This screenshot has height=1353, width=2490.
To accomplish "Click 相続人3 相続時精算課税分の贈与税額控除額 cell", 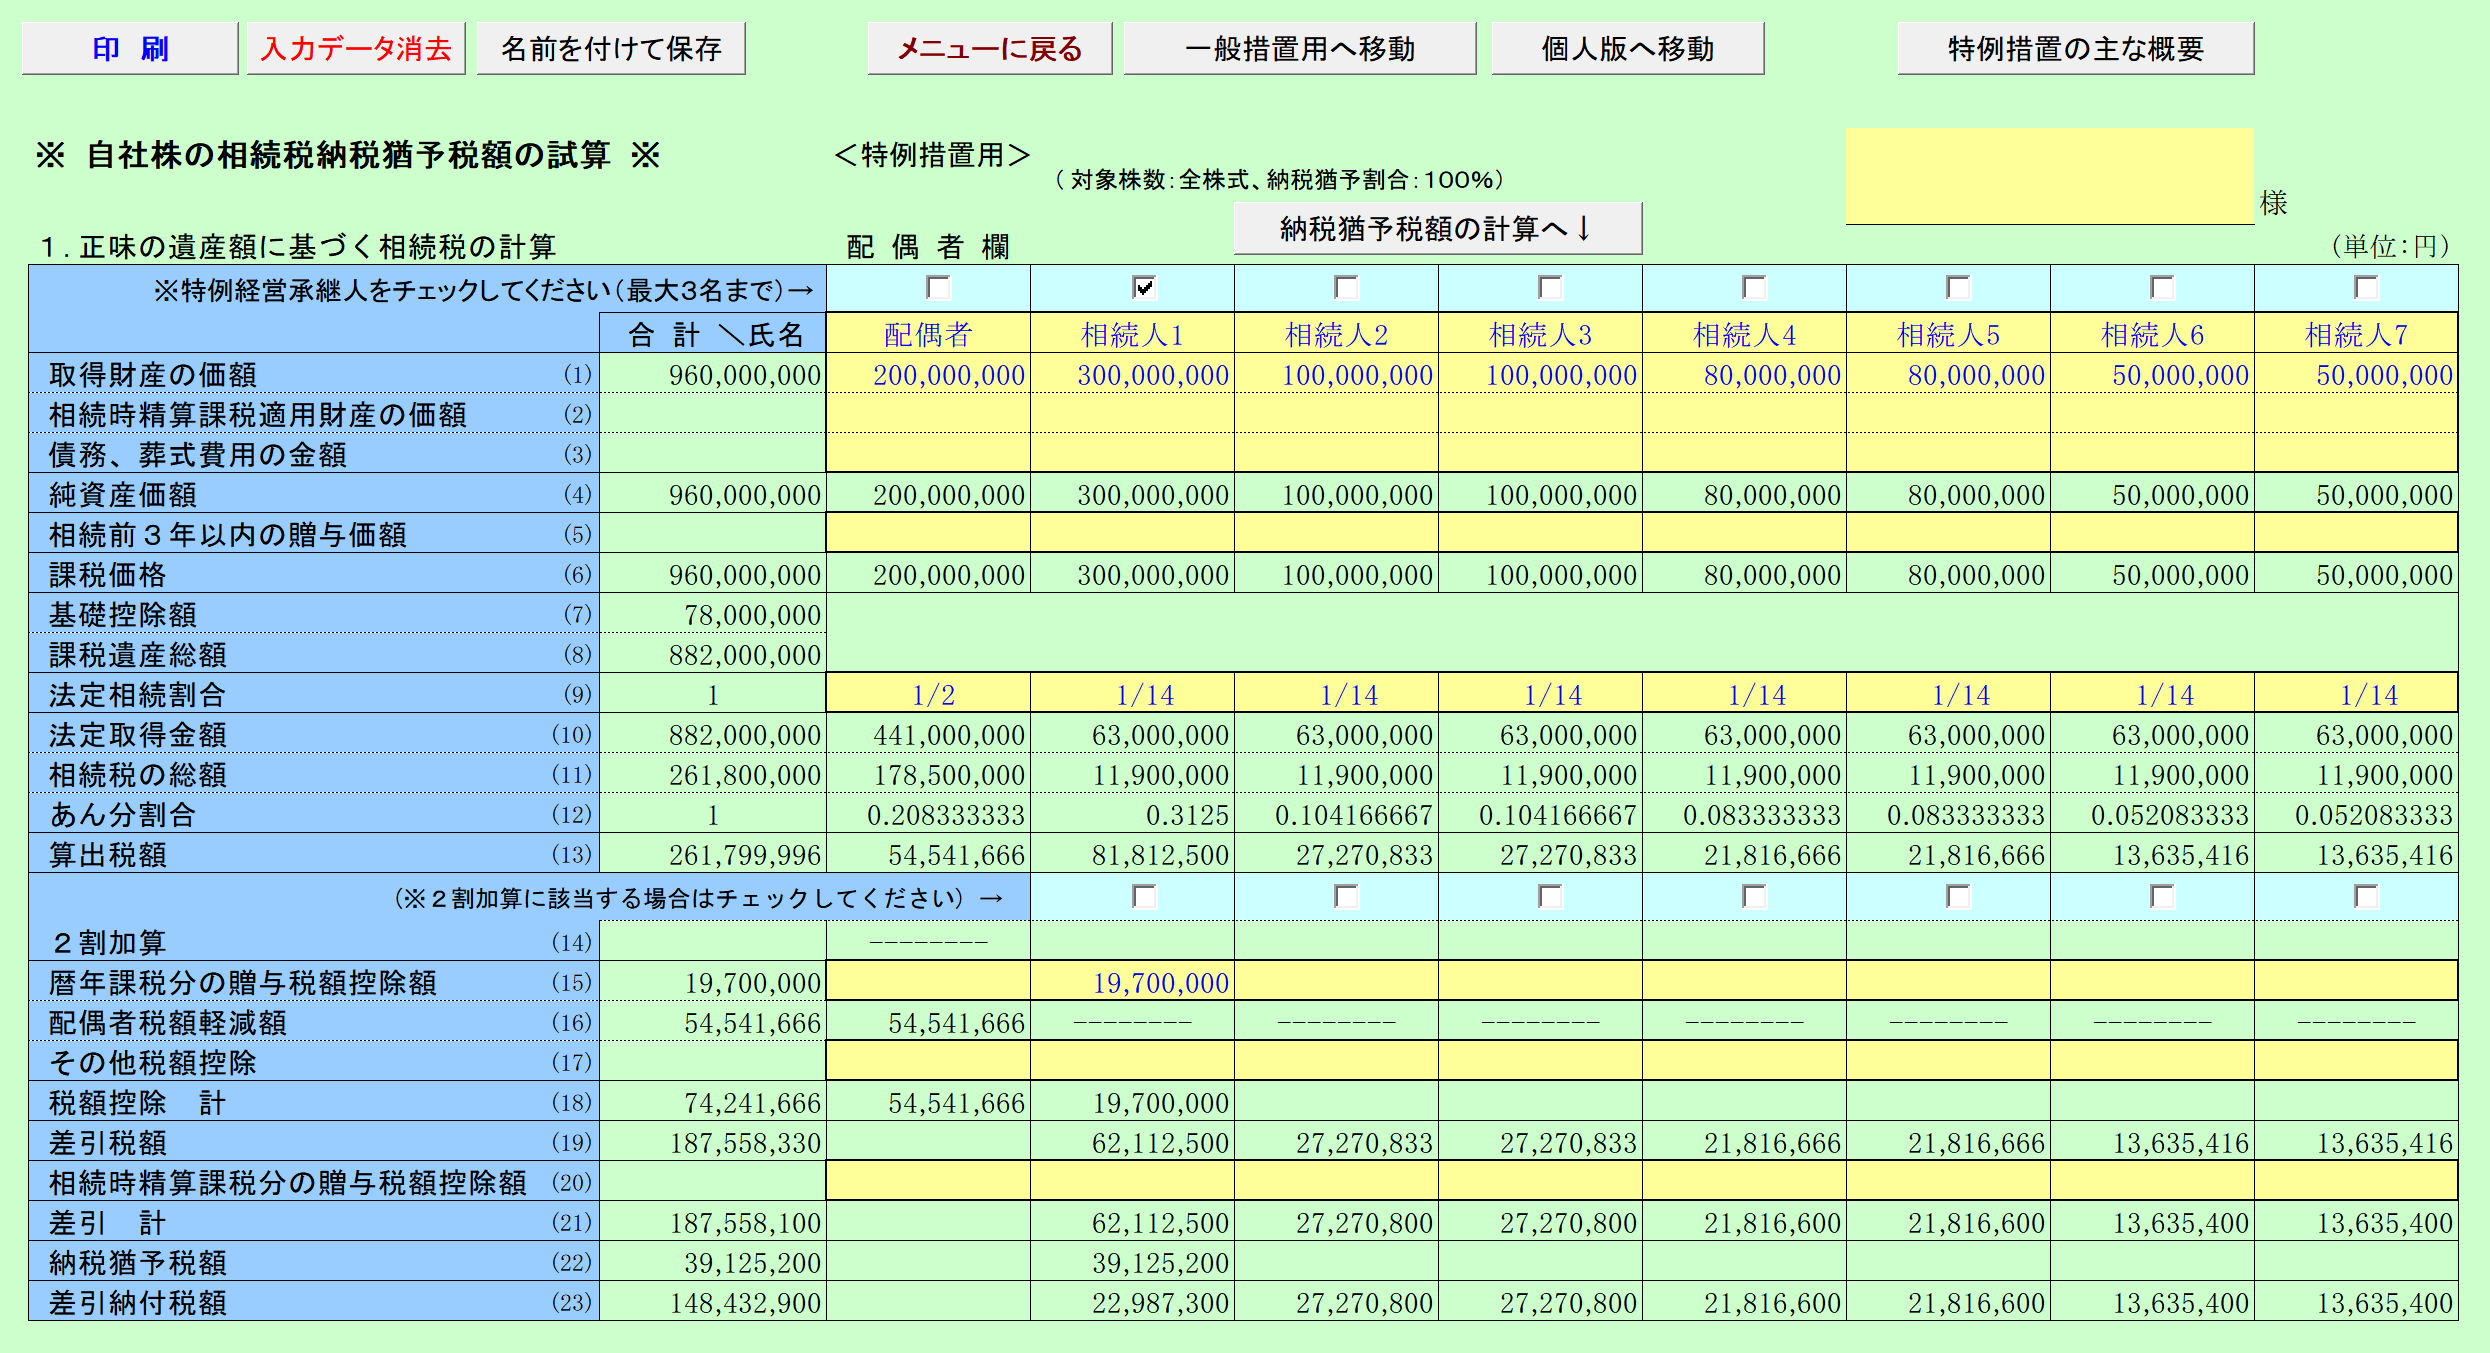I will (x=1540, y=1182).
